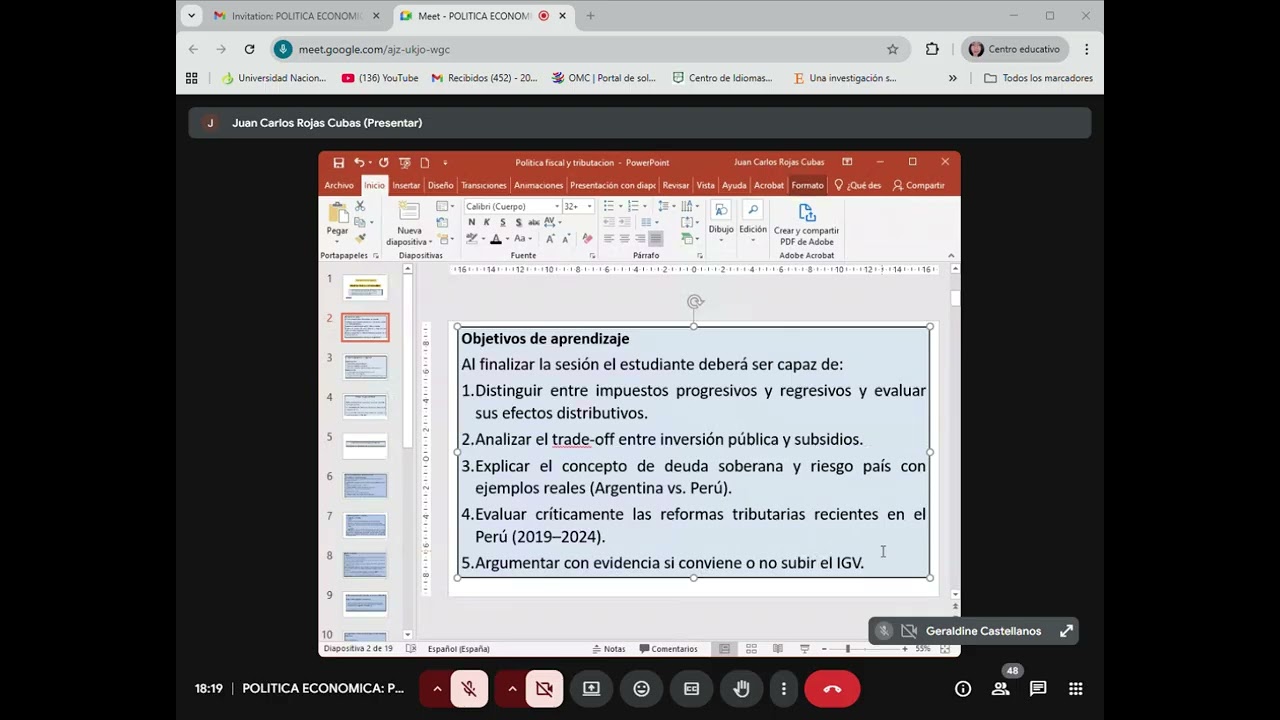
Task: Open Meet chat with everyone icon
Action: pos(1038,689)
